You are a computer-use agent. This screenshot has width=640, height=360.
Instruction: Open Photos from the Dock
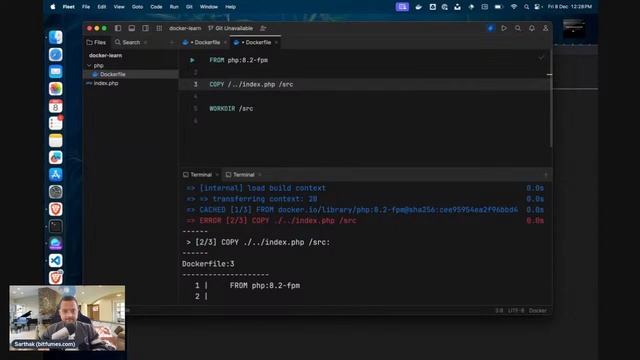(56, 89)
